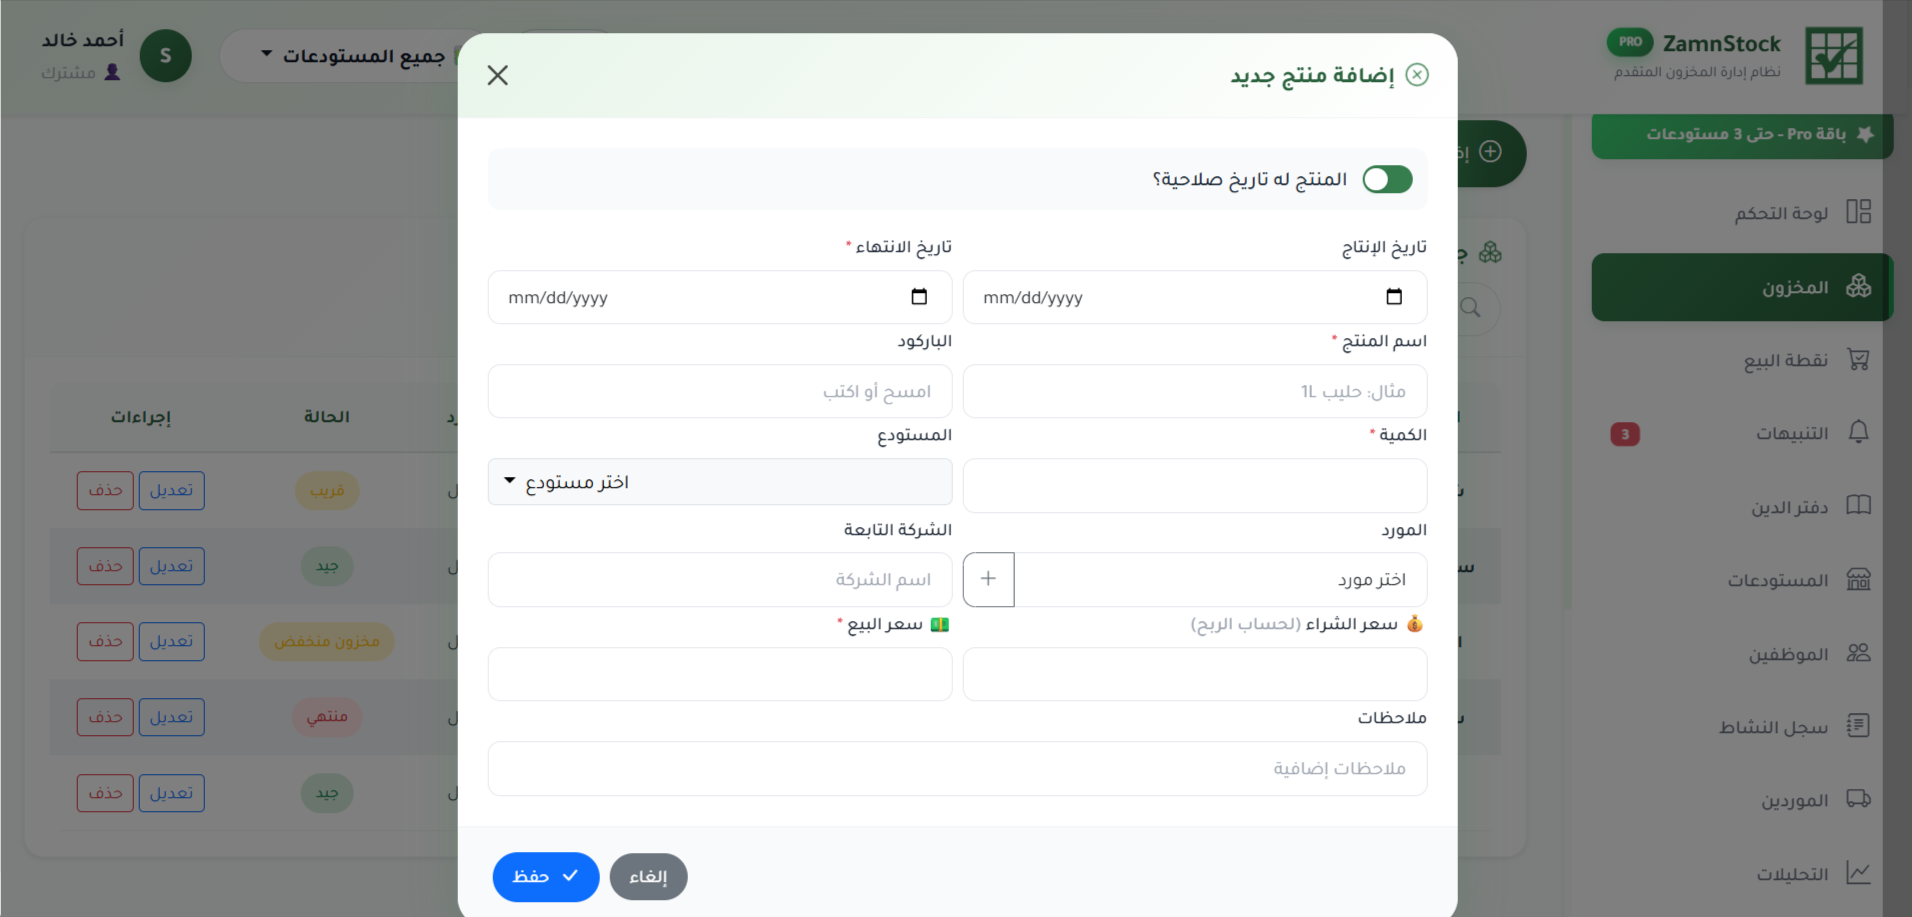Open production date calendar picker icon
Screen dimensions: 1912x917
pos(1394,297)
